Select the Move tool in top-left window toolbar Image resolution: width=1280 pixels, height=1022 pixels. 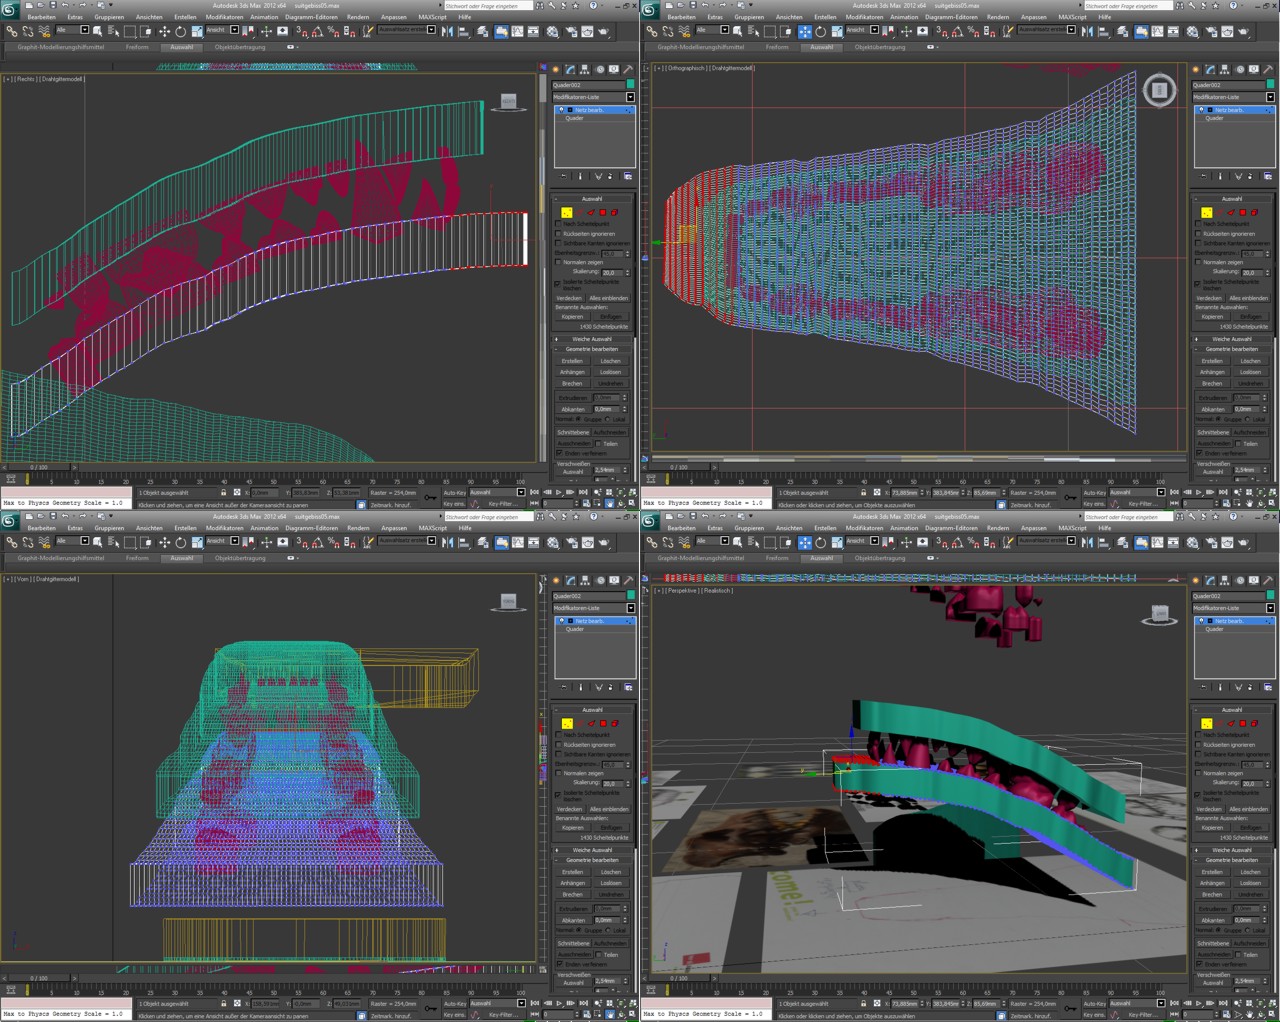(x=165, y=31)
